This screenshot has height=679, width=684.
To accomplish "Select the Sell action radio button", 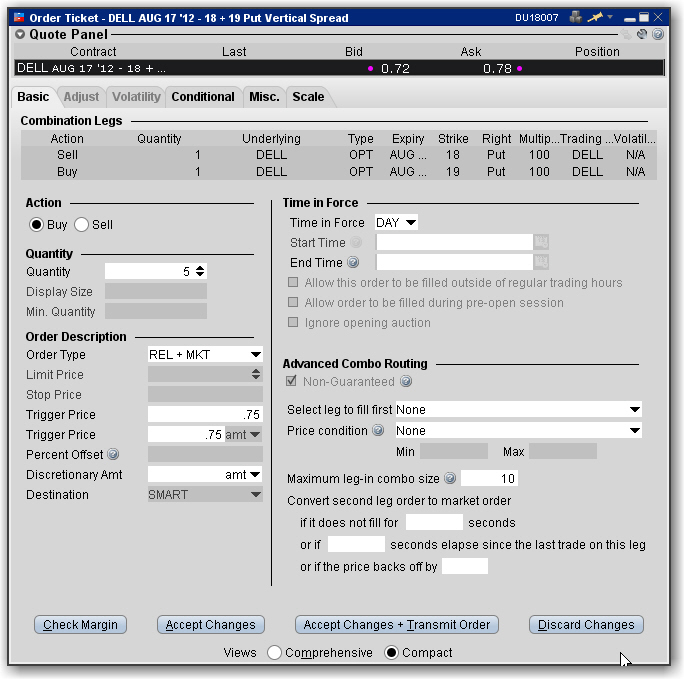I will (82, 225).
